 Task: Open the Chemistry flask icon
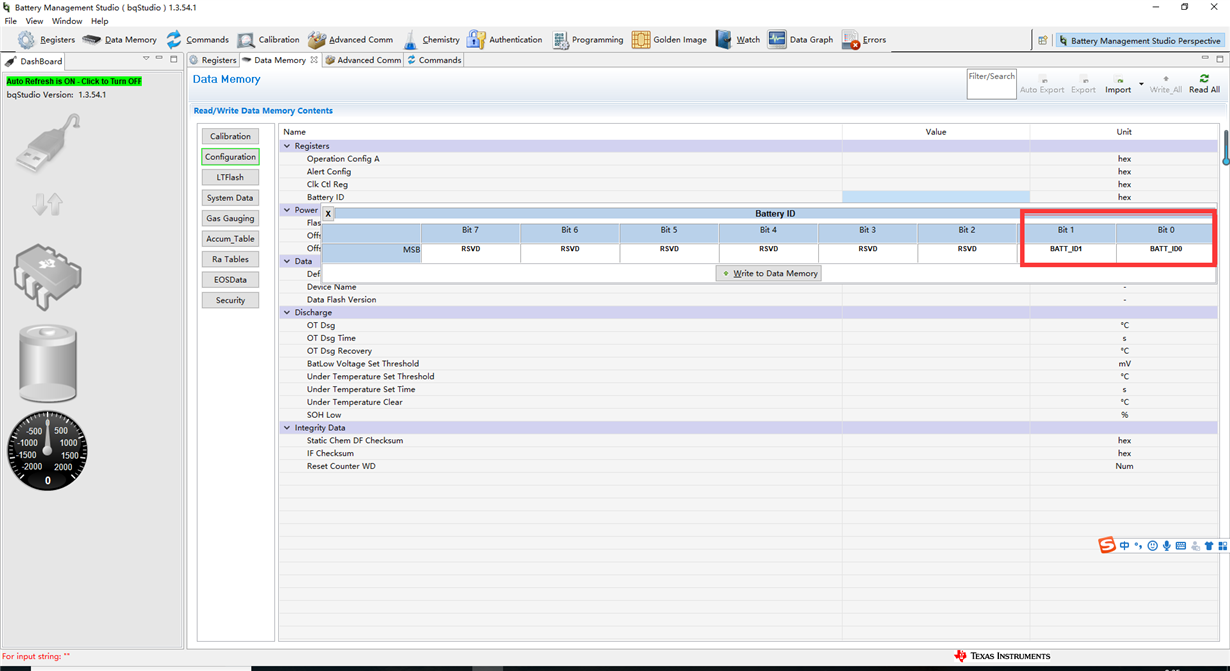coord(411,40)
